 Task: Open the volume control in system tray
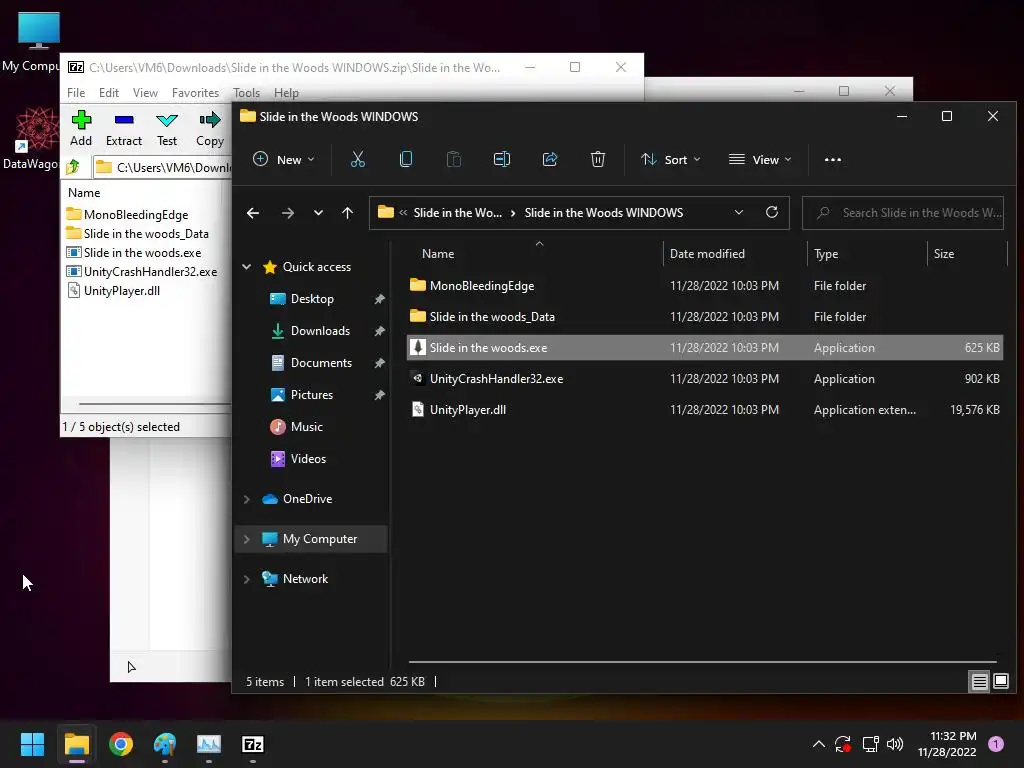tap(895, 744)
